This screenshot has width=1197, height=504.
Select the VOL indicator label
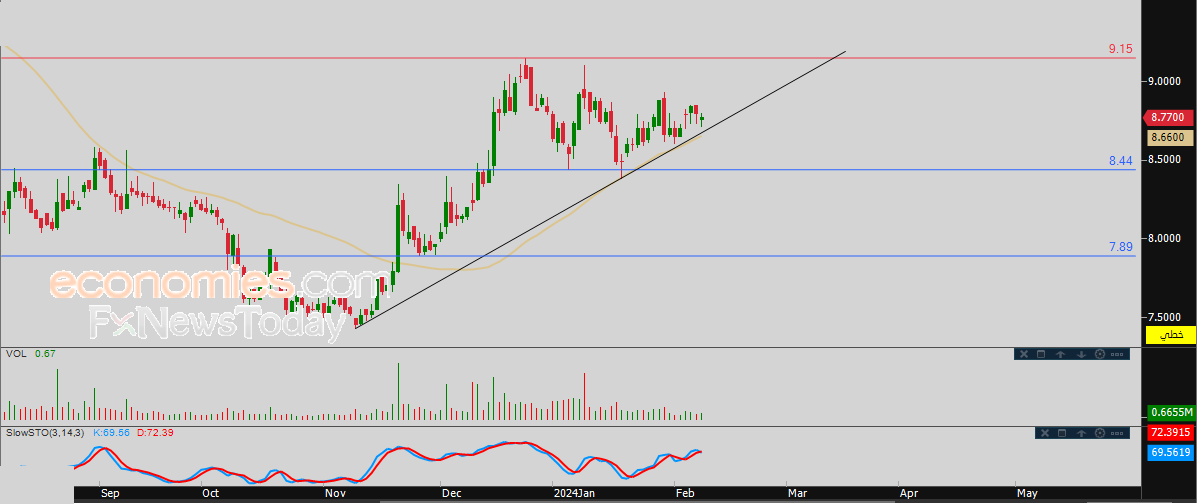tap(15, 354)
